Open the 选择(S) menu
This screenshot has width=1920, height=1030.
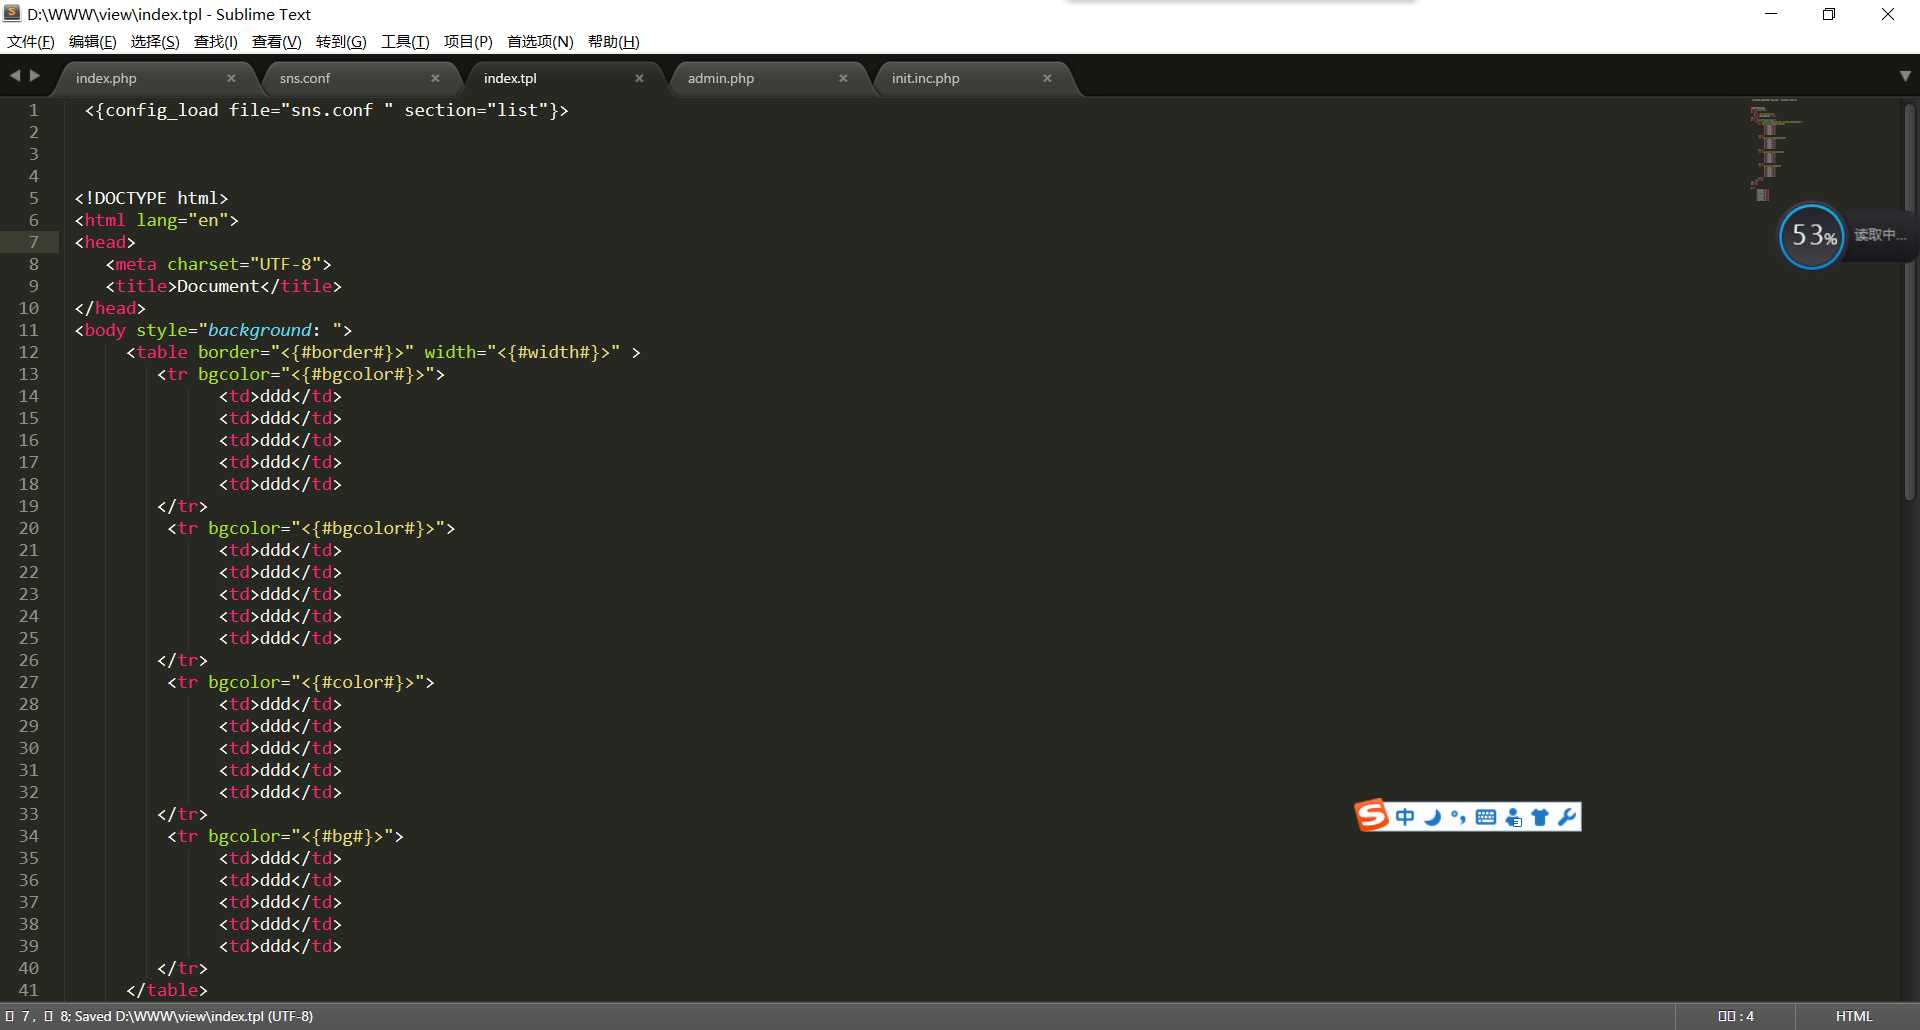(155, 41)
